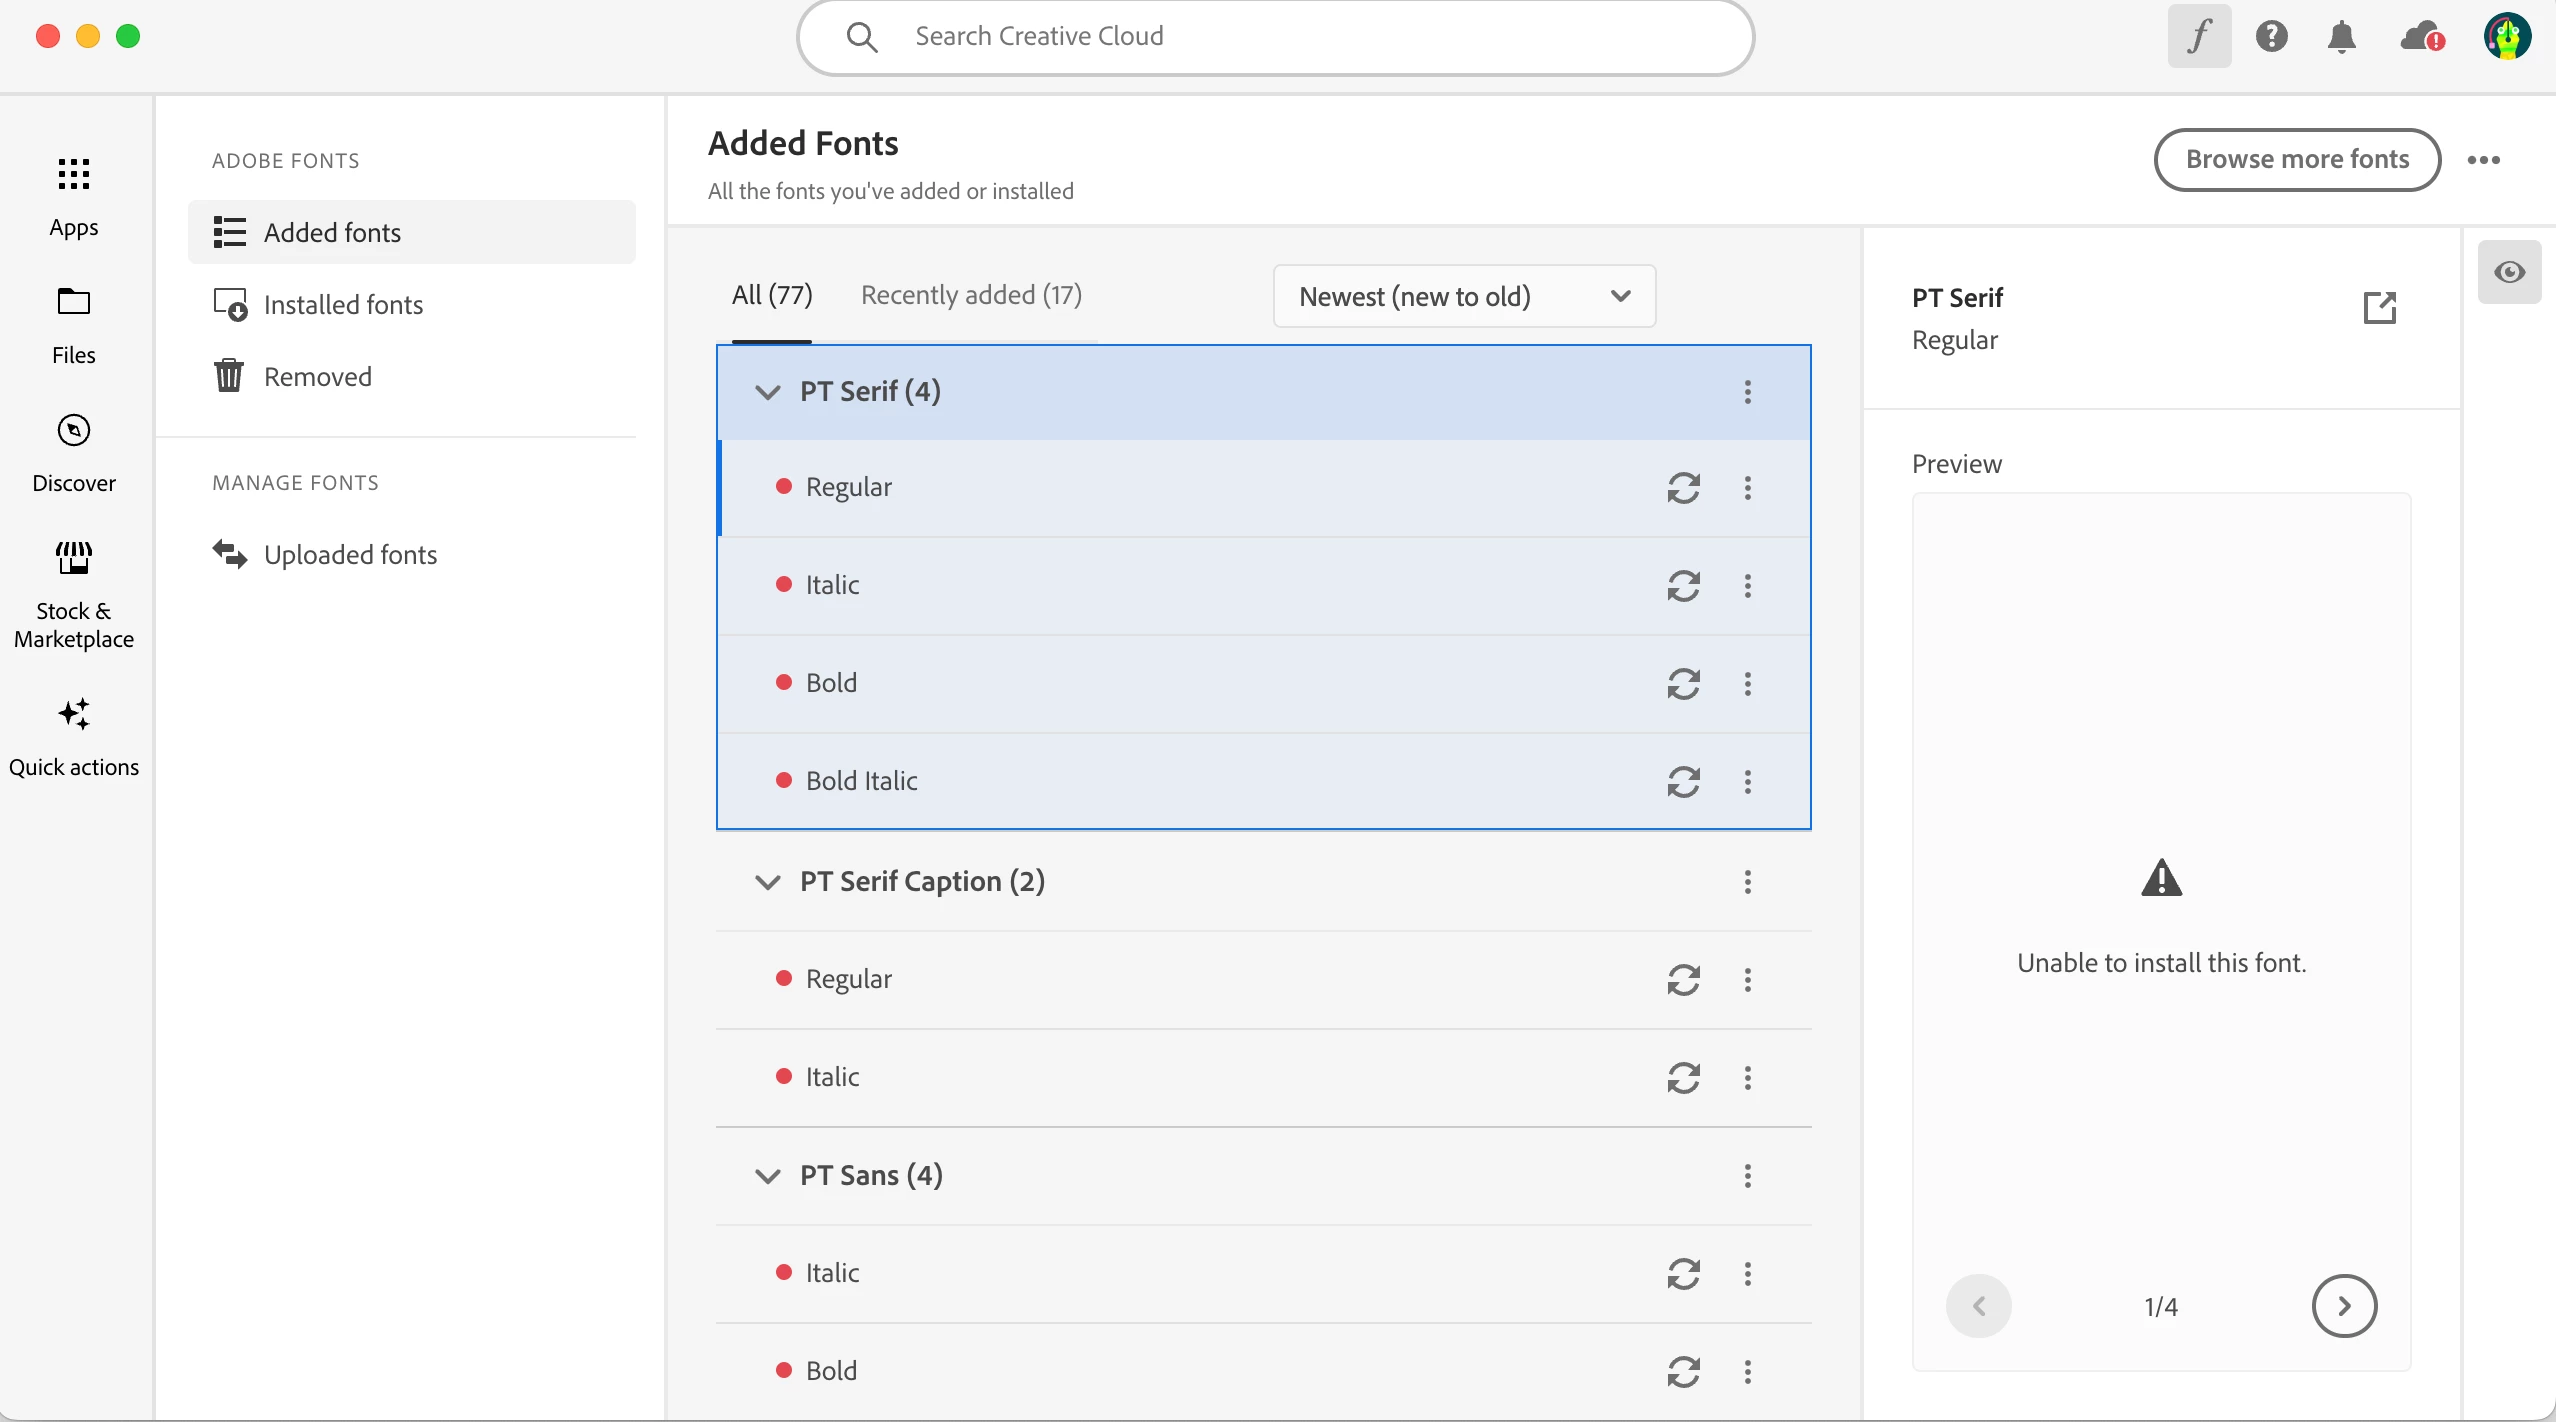Screen dimensions: 2556x1422
Task: Open the fonts f icon in header
Action: [x=2198, y=37]
